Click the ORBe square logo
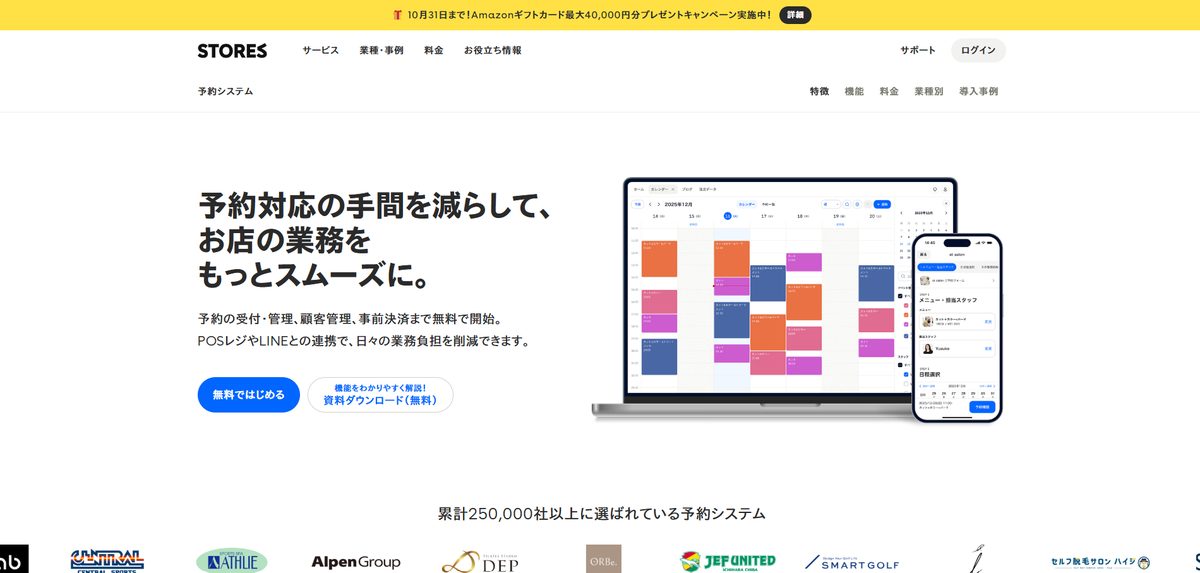 [603, 559]
